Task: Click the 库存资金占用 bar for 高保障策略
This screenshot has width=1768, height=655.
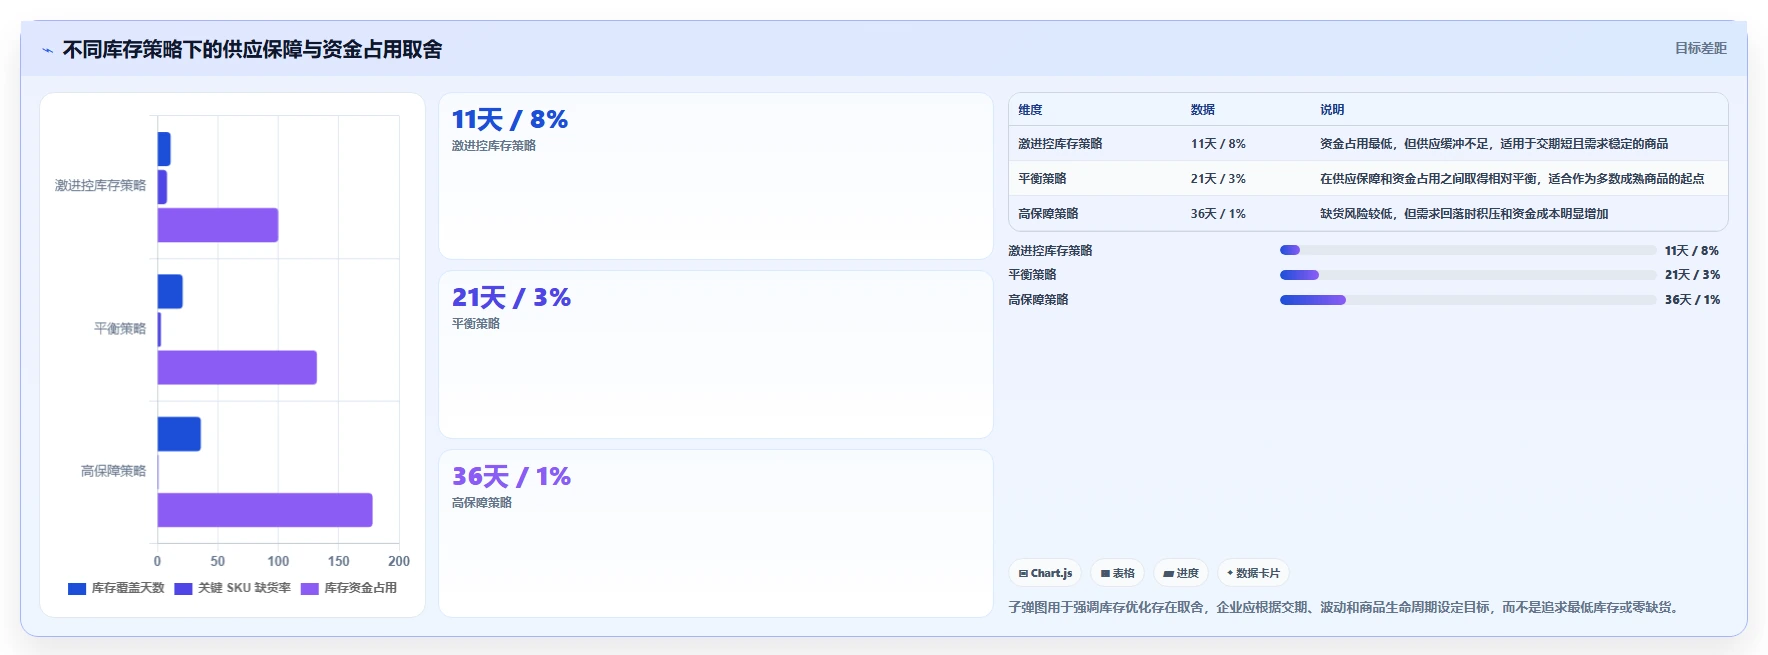Action: coord(265,510)
